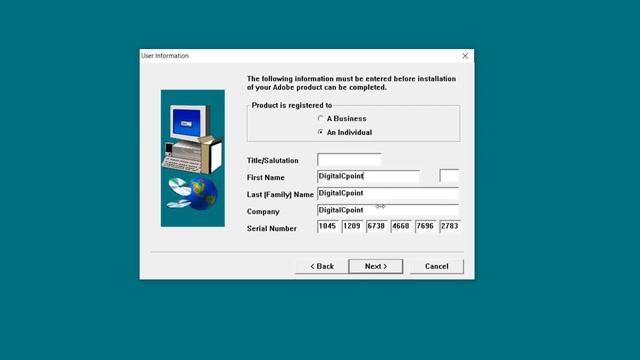Click the User Information title text
Image resolution: width=640 pixels, height=360 pixels.
tap(165, 56)
